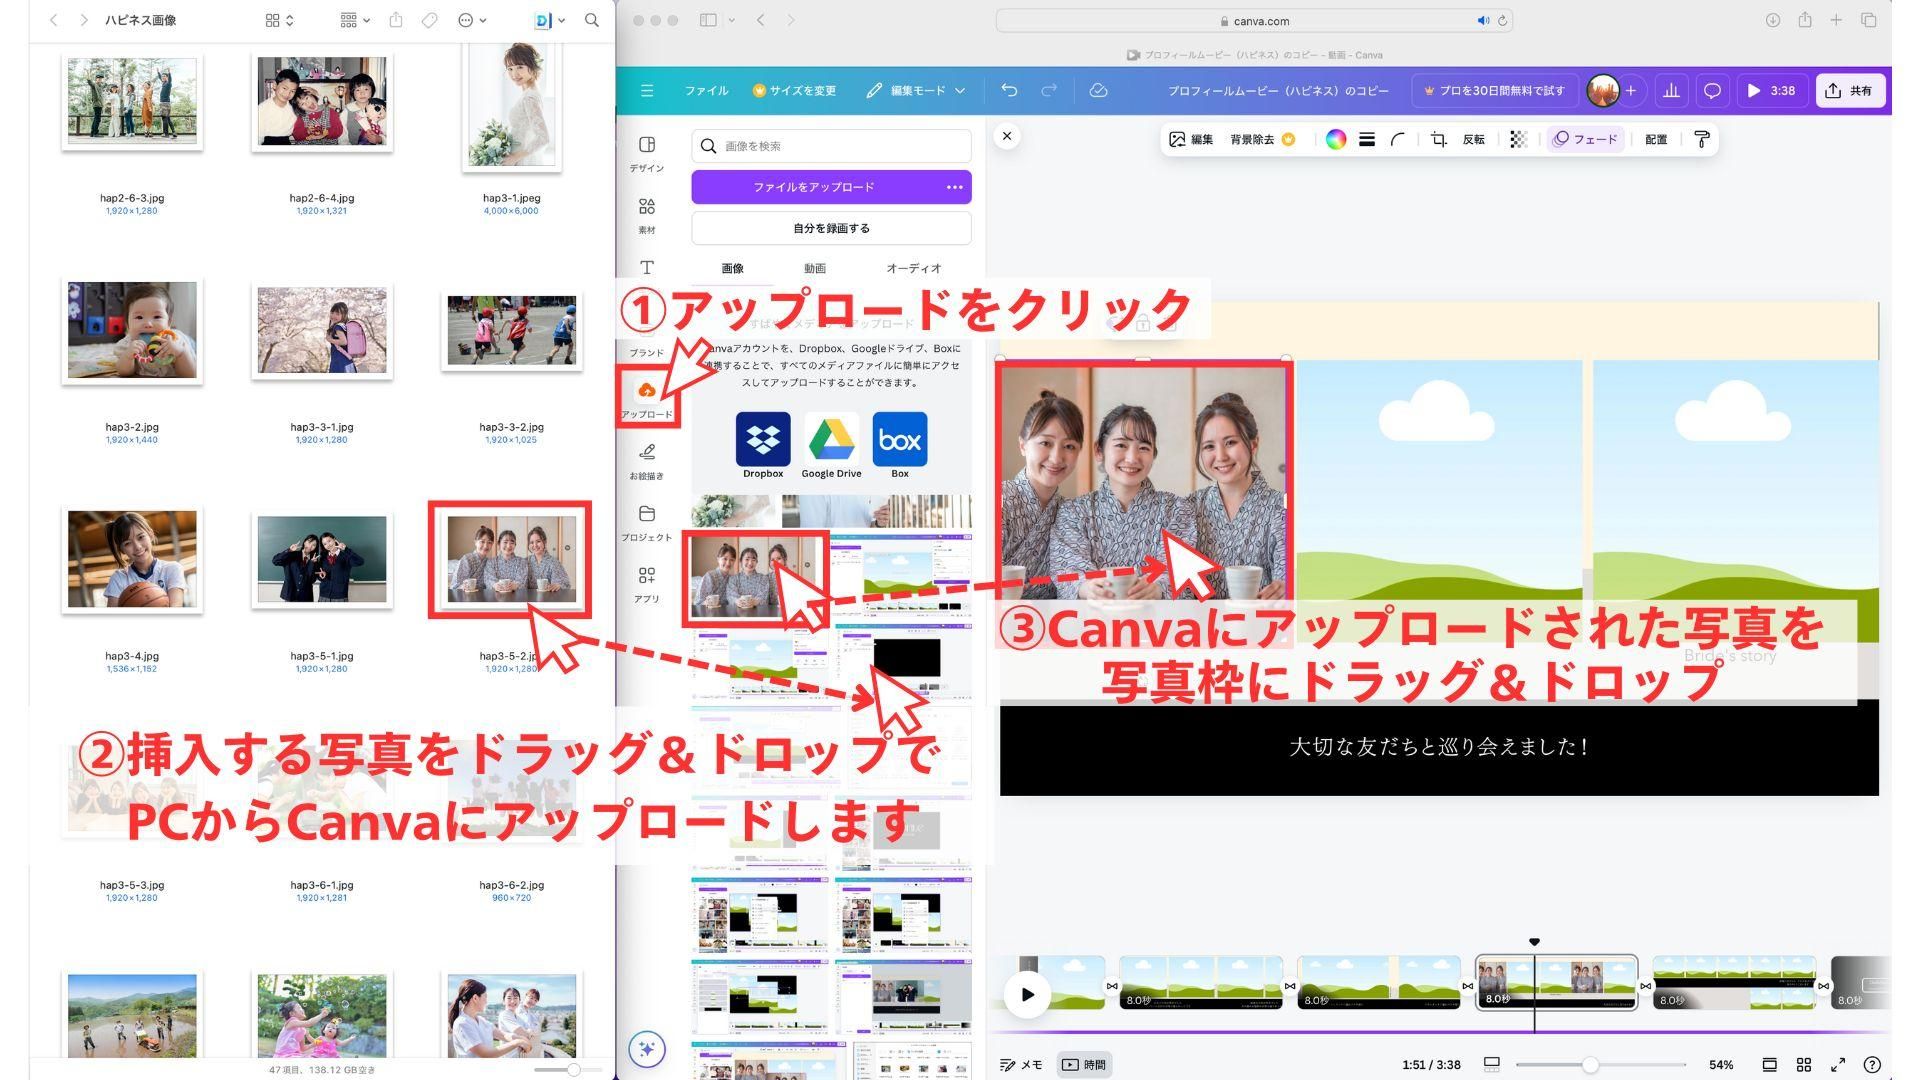Enter fullscreen presentation view icon

tap(1838, 1064)
